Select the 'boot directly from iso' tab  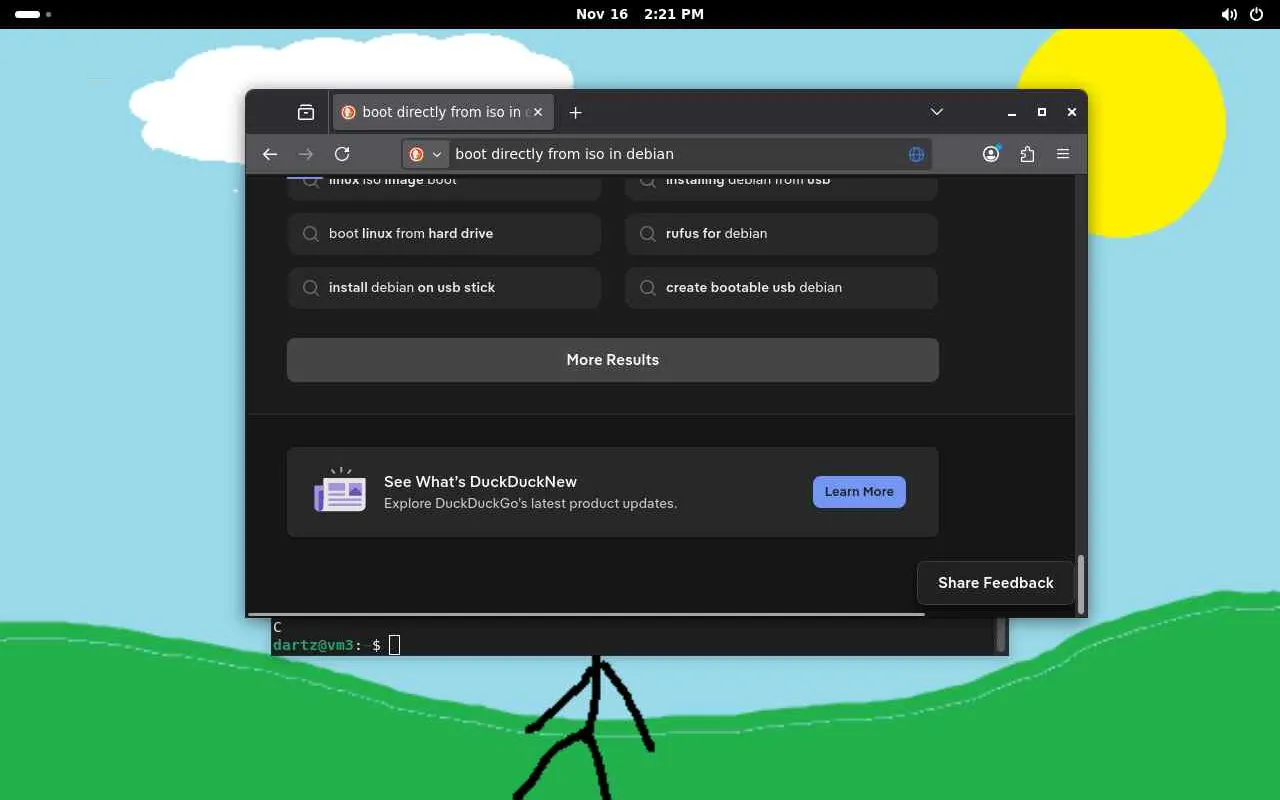(444, 112)
